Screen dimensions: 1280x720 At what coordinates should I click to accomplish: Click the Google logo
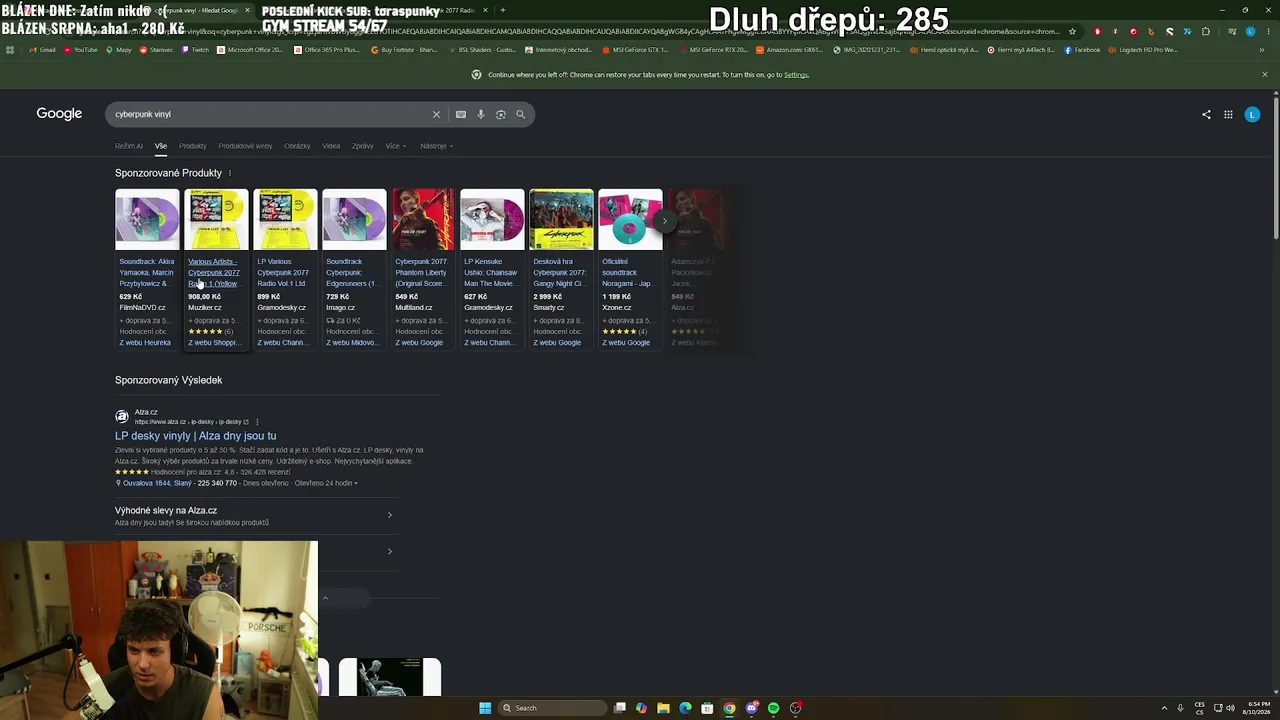point(59,114)
